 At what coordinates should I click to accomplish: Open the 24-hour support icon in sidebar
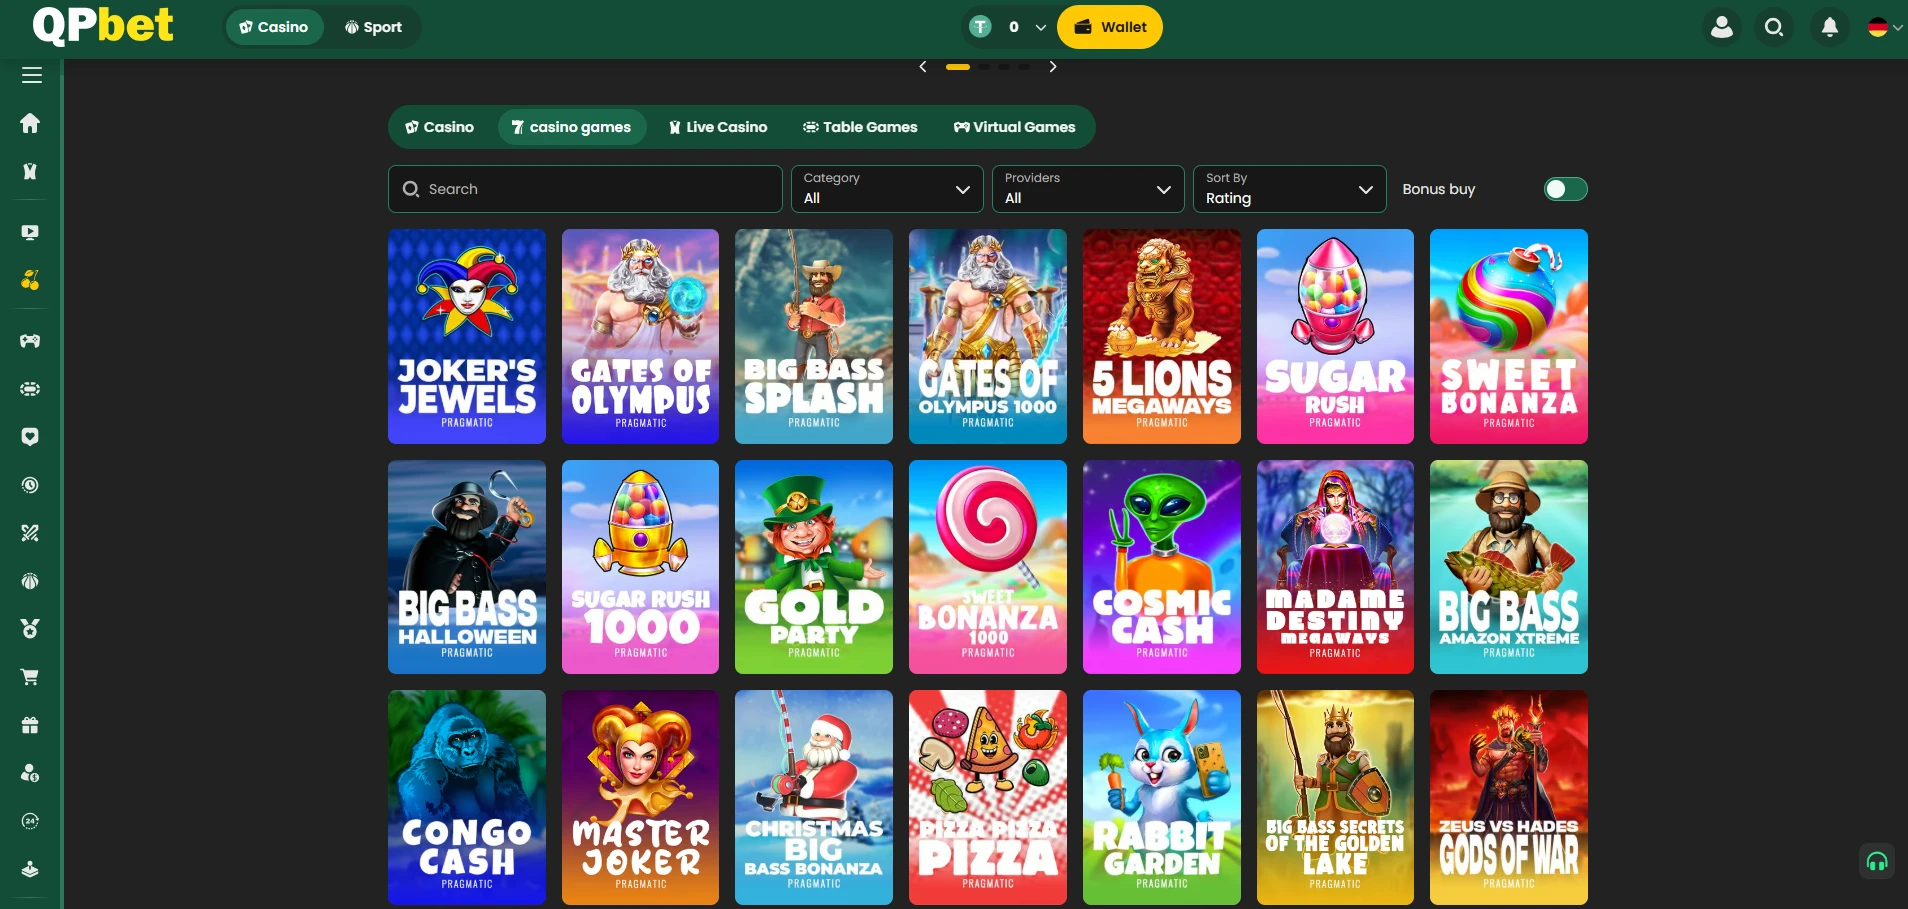(30, 821)
